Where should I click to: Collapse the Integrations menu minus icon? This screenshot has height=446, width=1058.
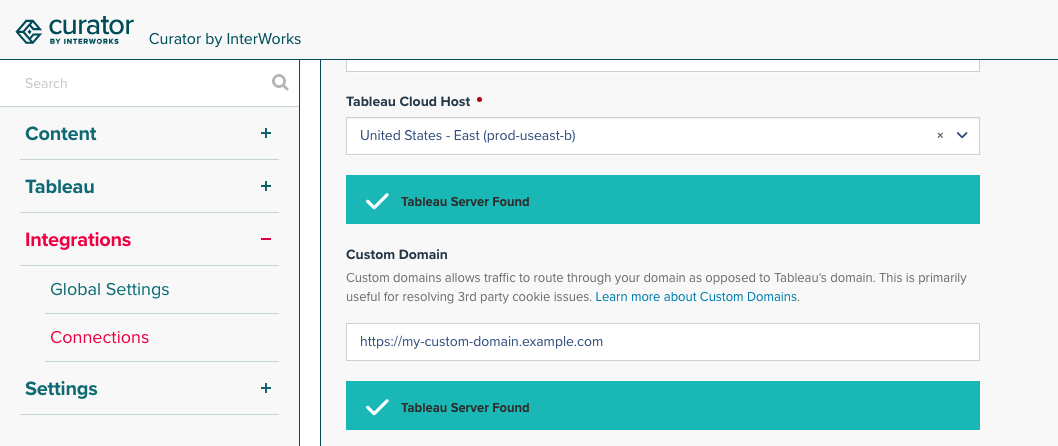point(266,240)
